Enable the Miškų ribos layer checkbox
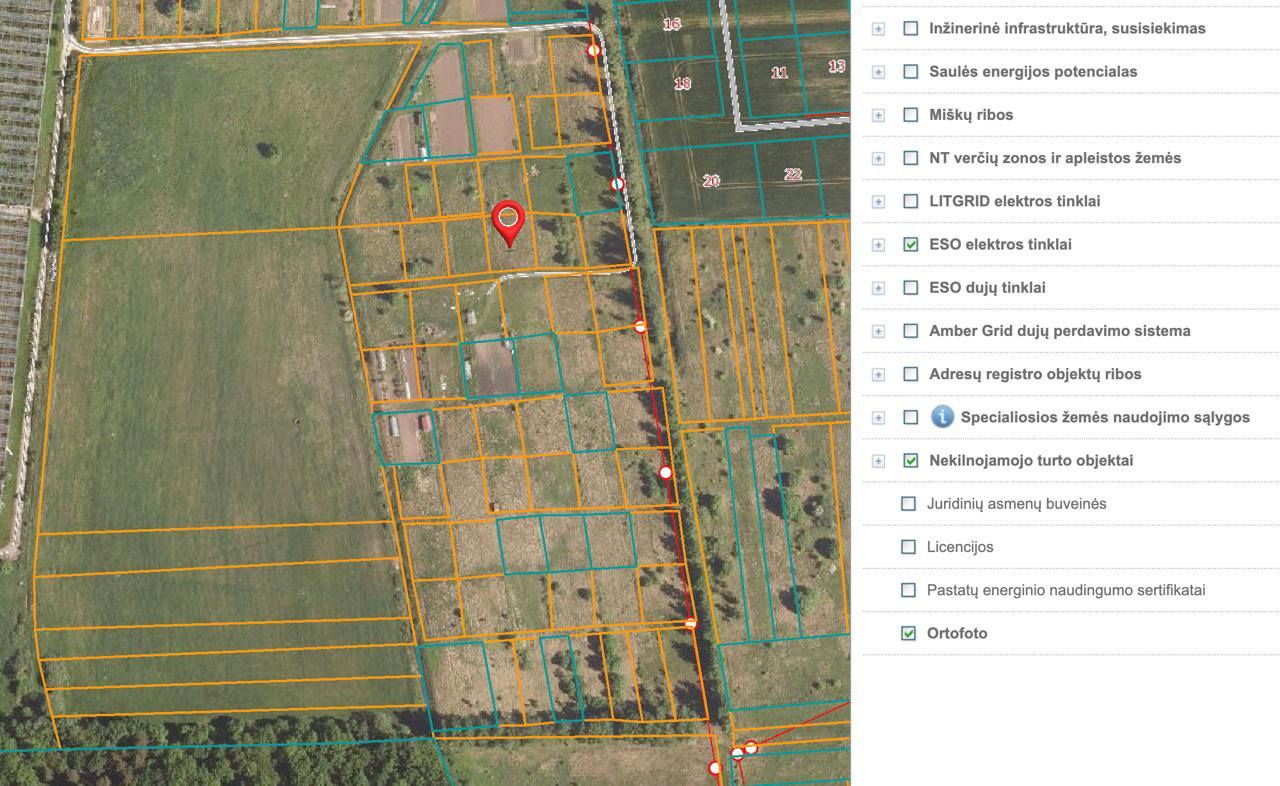Viewport: 1280px width, 786px height. point(910,115)
